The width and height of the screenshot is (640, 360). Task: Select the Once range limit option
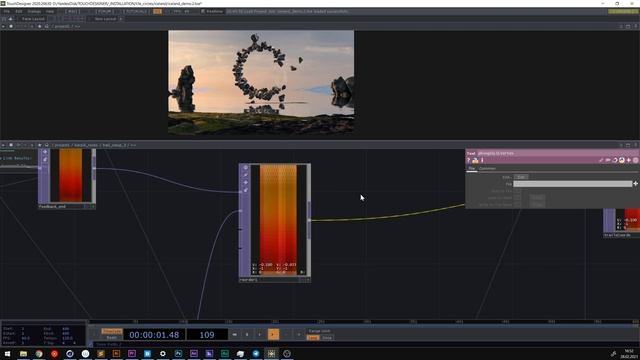pyautogui.click(x=327, y=338)
